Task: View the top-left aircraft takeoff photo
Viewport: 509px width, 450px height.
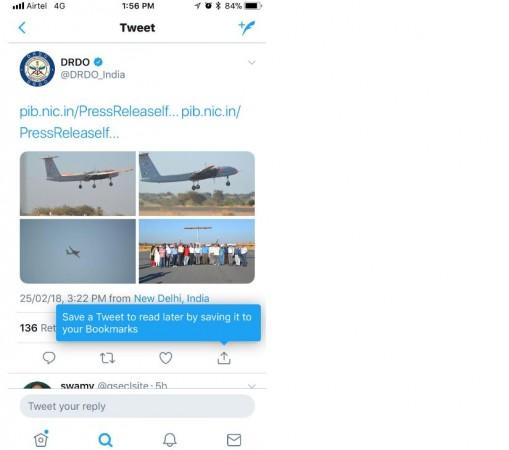Action: click(78, 184)
